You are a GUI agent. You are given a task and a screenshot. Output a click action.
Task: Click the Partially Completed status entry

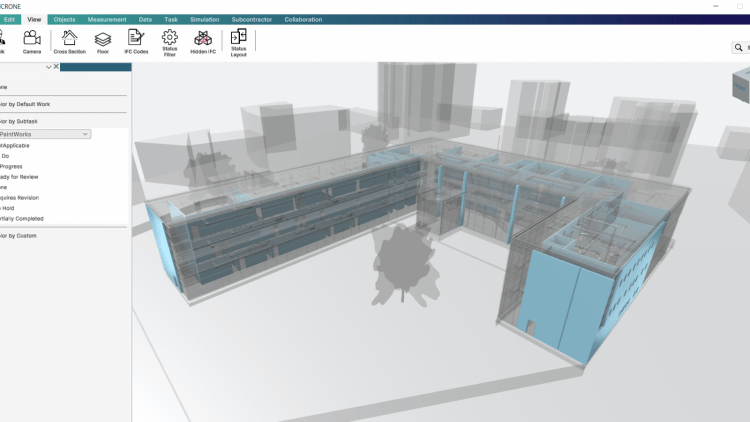click(x=24, y=218)
